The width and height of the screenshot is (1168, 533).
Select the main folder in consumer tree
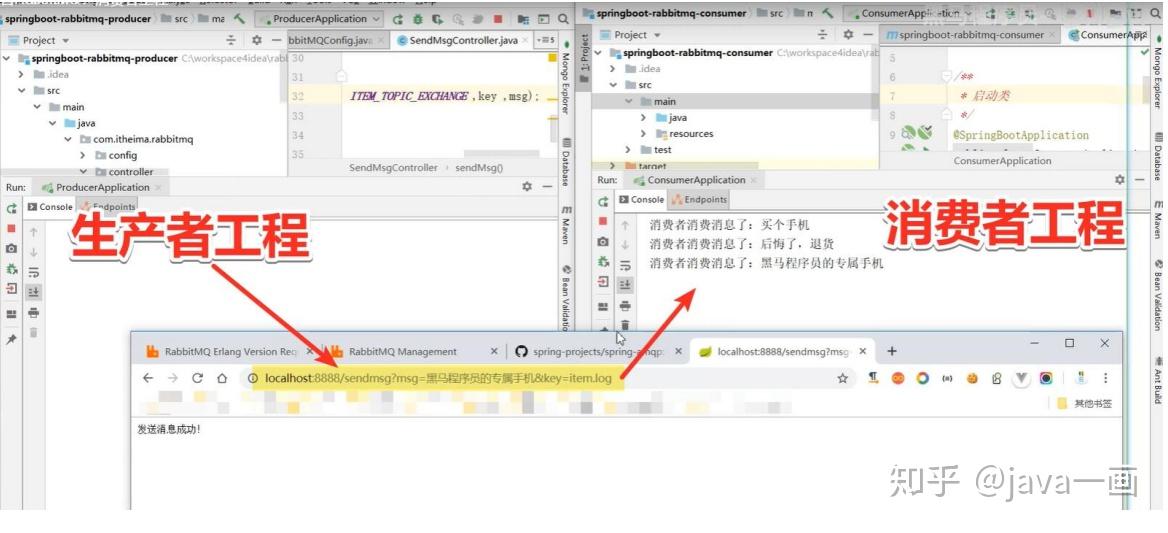tap(665, 101)
